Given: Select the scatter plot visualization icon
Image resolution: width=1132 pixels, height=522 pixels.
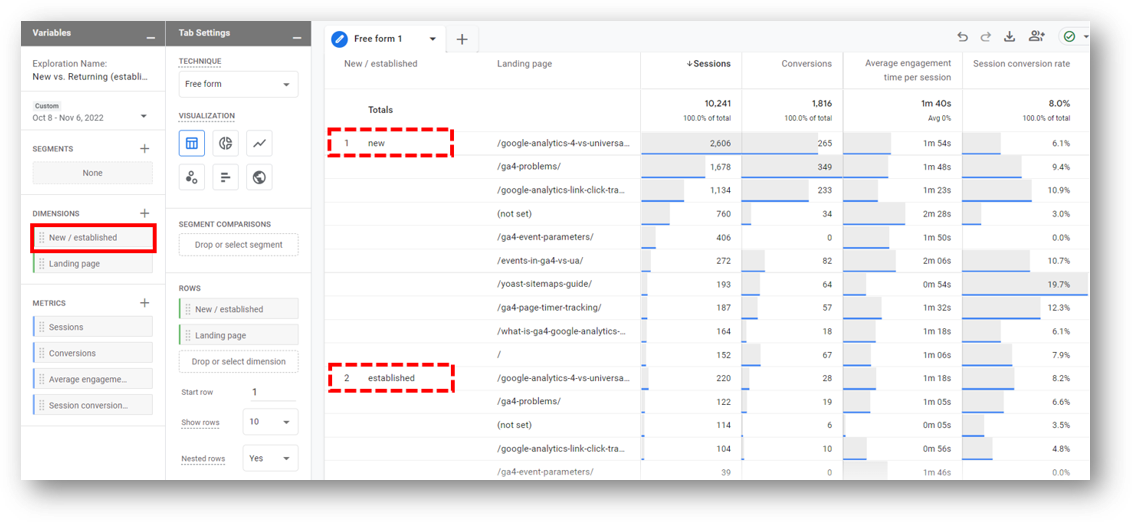Looking at the screenshot, I should 191,177.
